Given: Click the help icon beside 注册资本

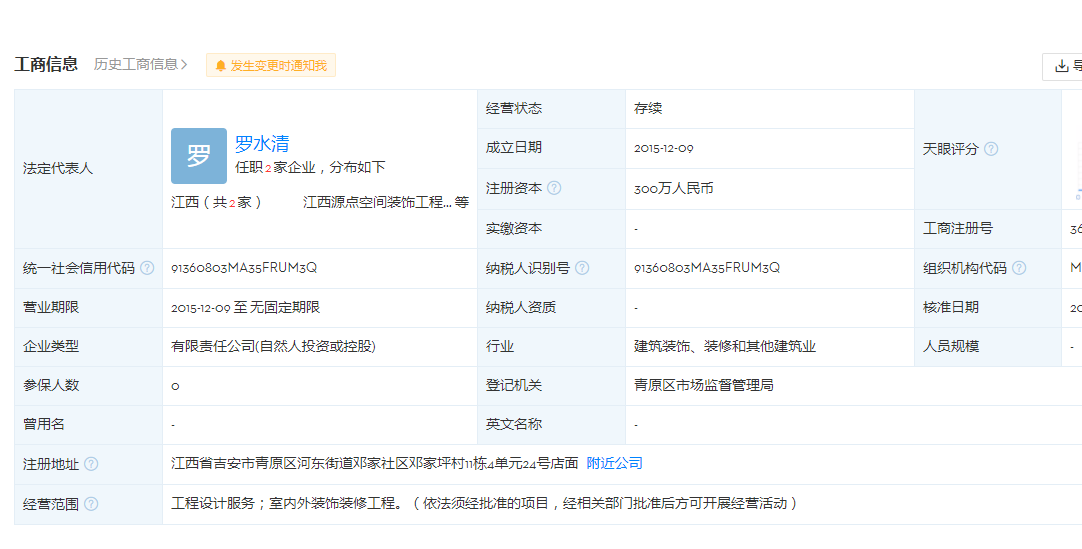Looking at the screenshot, I should coord(554,188).
